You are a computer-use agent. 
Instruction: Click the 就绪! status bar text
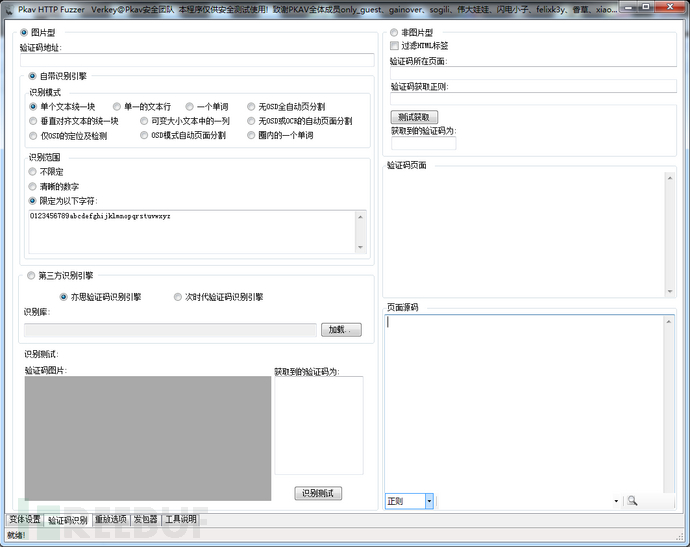point(17,535)
